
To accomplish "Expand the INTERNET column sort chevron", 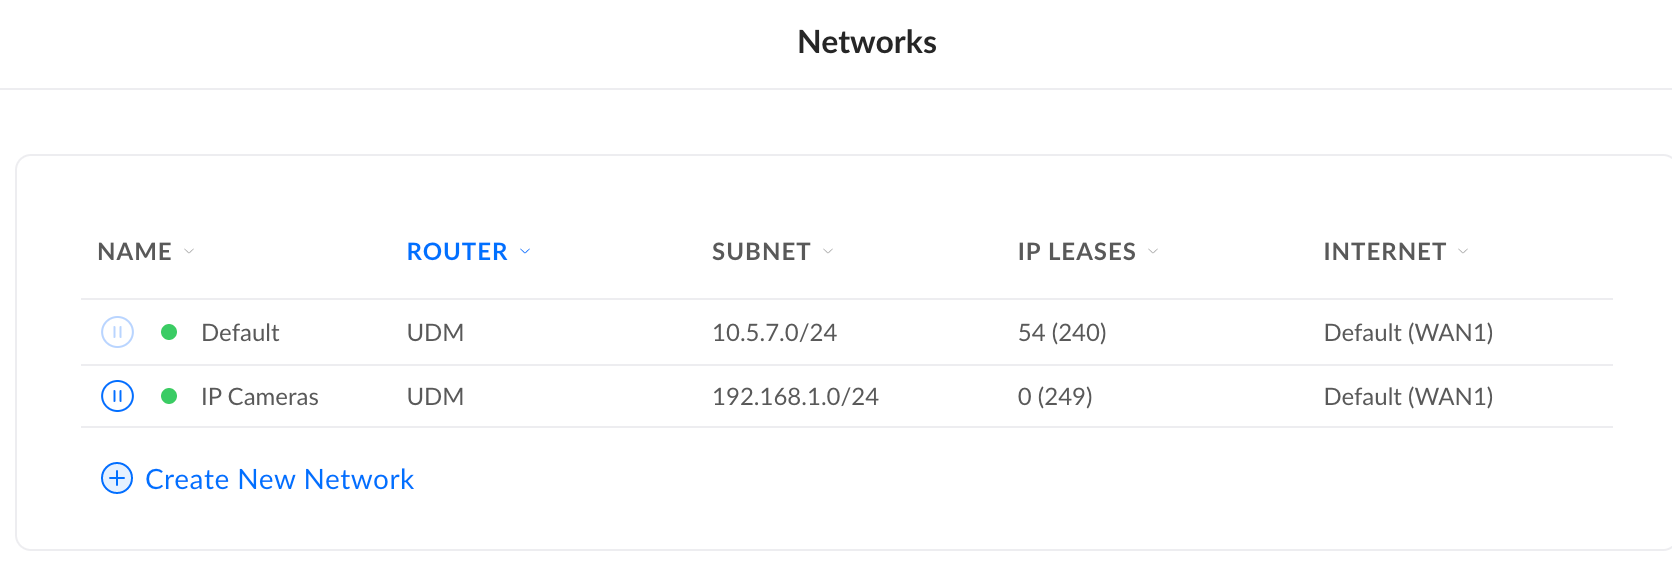I will (1463, 252).
